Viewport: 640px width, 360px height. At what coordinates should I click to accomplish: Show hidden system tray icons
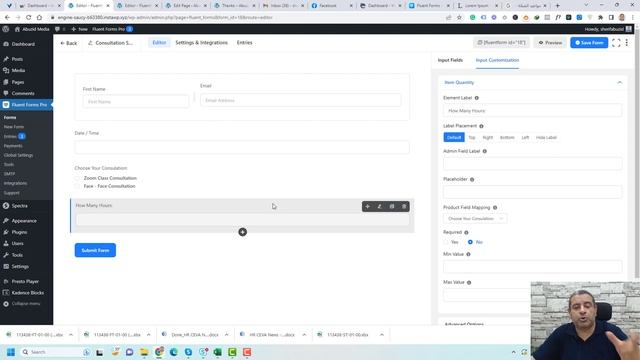point(513,352)
